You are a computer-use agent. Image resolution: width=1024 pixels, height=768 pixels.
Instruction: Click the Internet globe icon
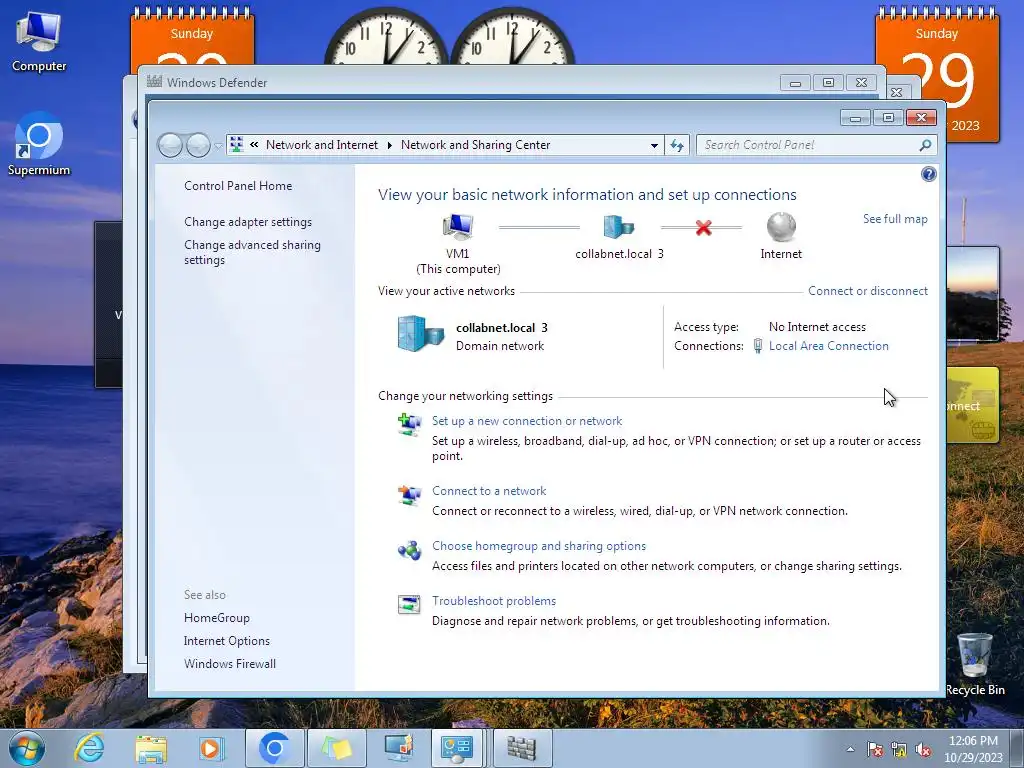point(781,227)
